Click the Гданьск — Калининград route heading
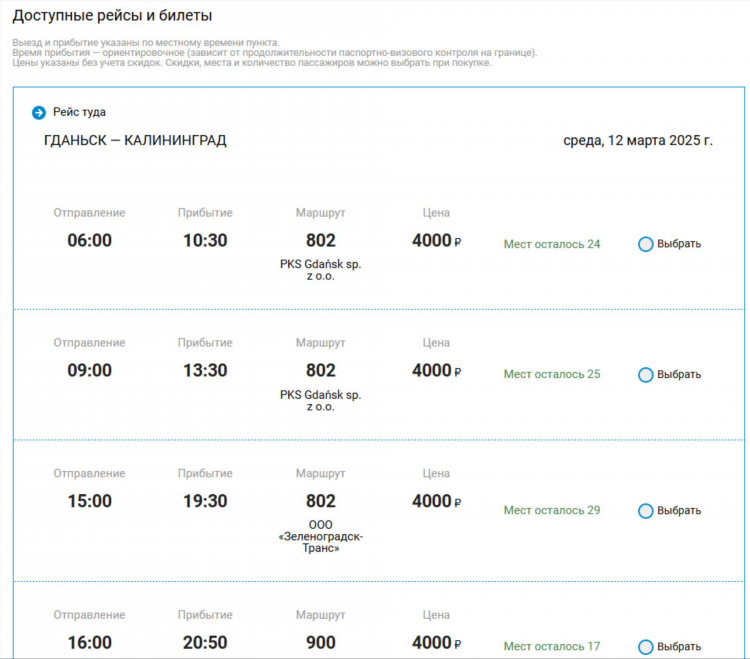This screenshot has width=750, height=659. point(135,140)
